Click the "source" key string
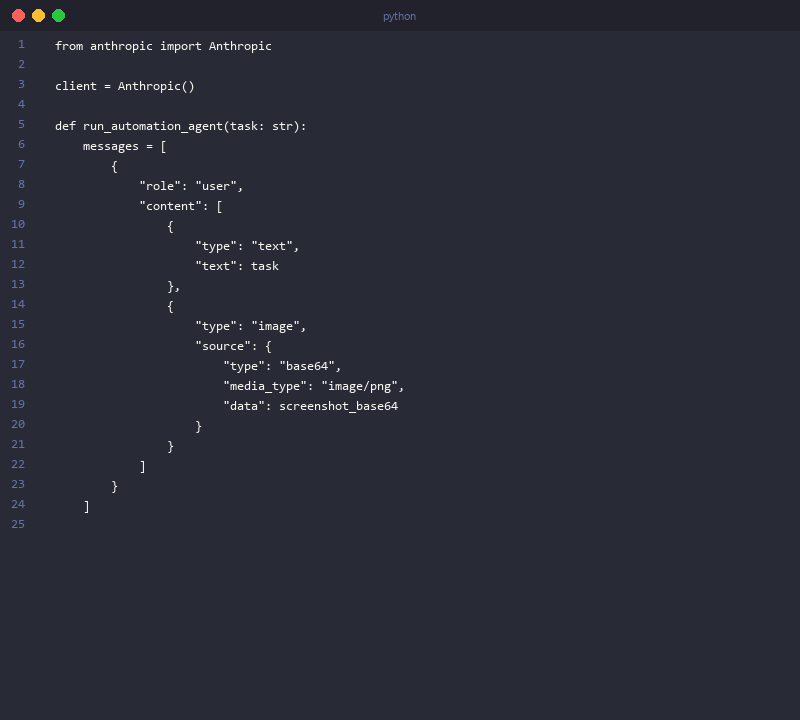 [223, 346]
